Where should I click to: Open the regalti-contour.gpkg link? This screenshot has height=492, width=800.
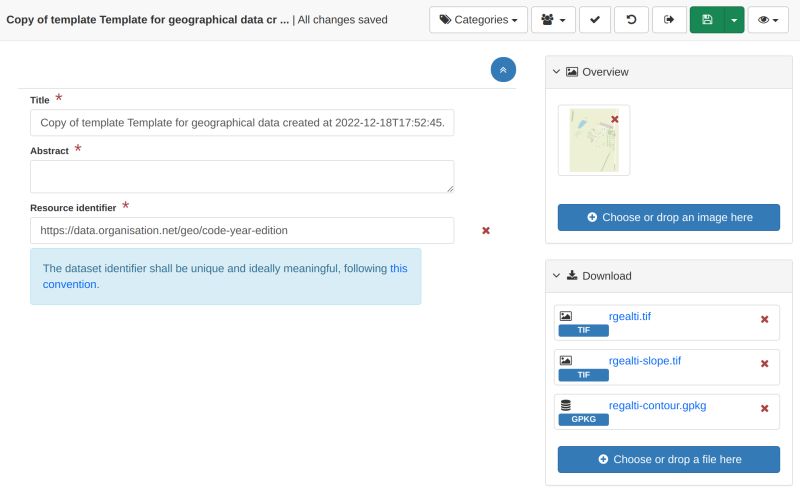(657, 406)
